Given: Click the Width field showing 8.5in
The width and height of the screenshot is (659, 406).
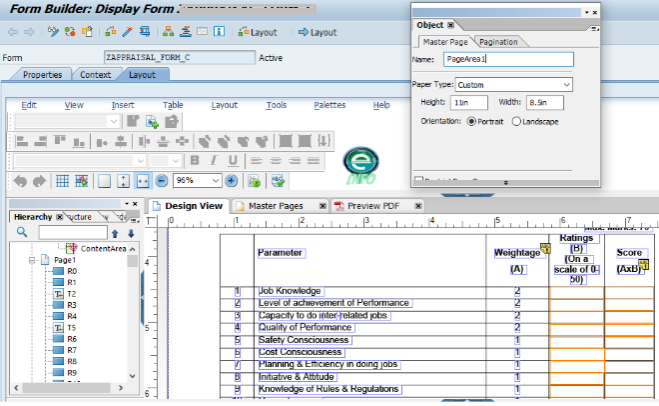Looking at the screenshot, I should tap(545, 103).
